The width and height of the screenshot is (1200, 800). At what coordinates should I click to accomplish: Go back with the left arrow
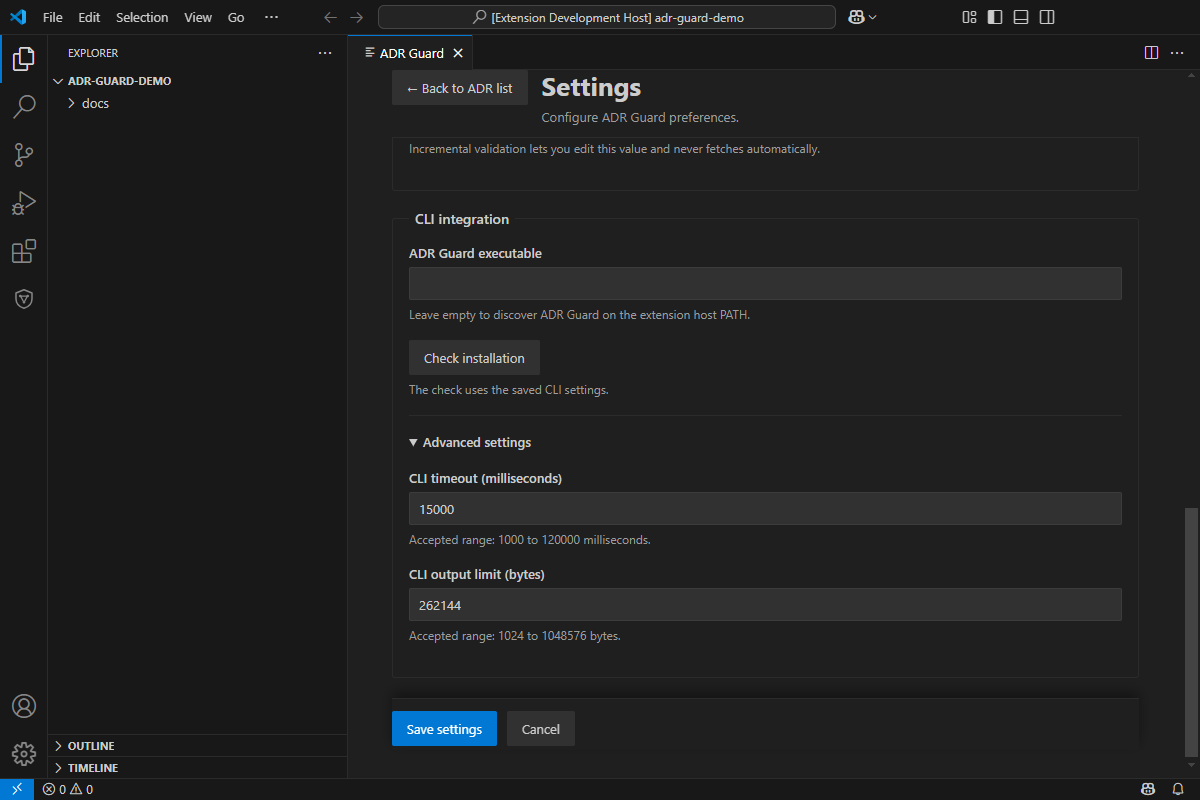(331, 17)
